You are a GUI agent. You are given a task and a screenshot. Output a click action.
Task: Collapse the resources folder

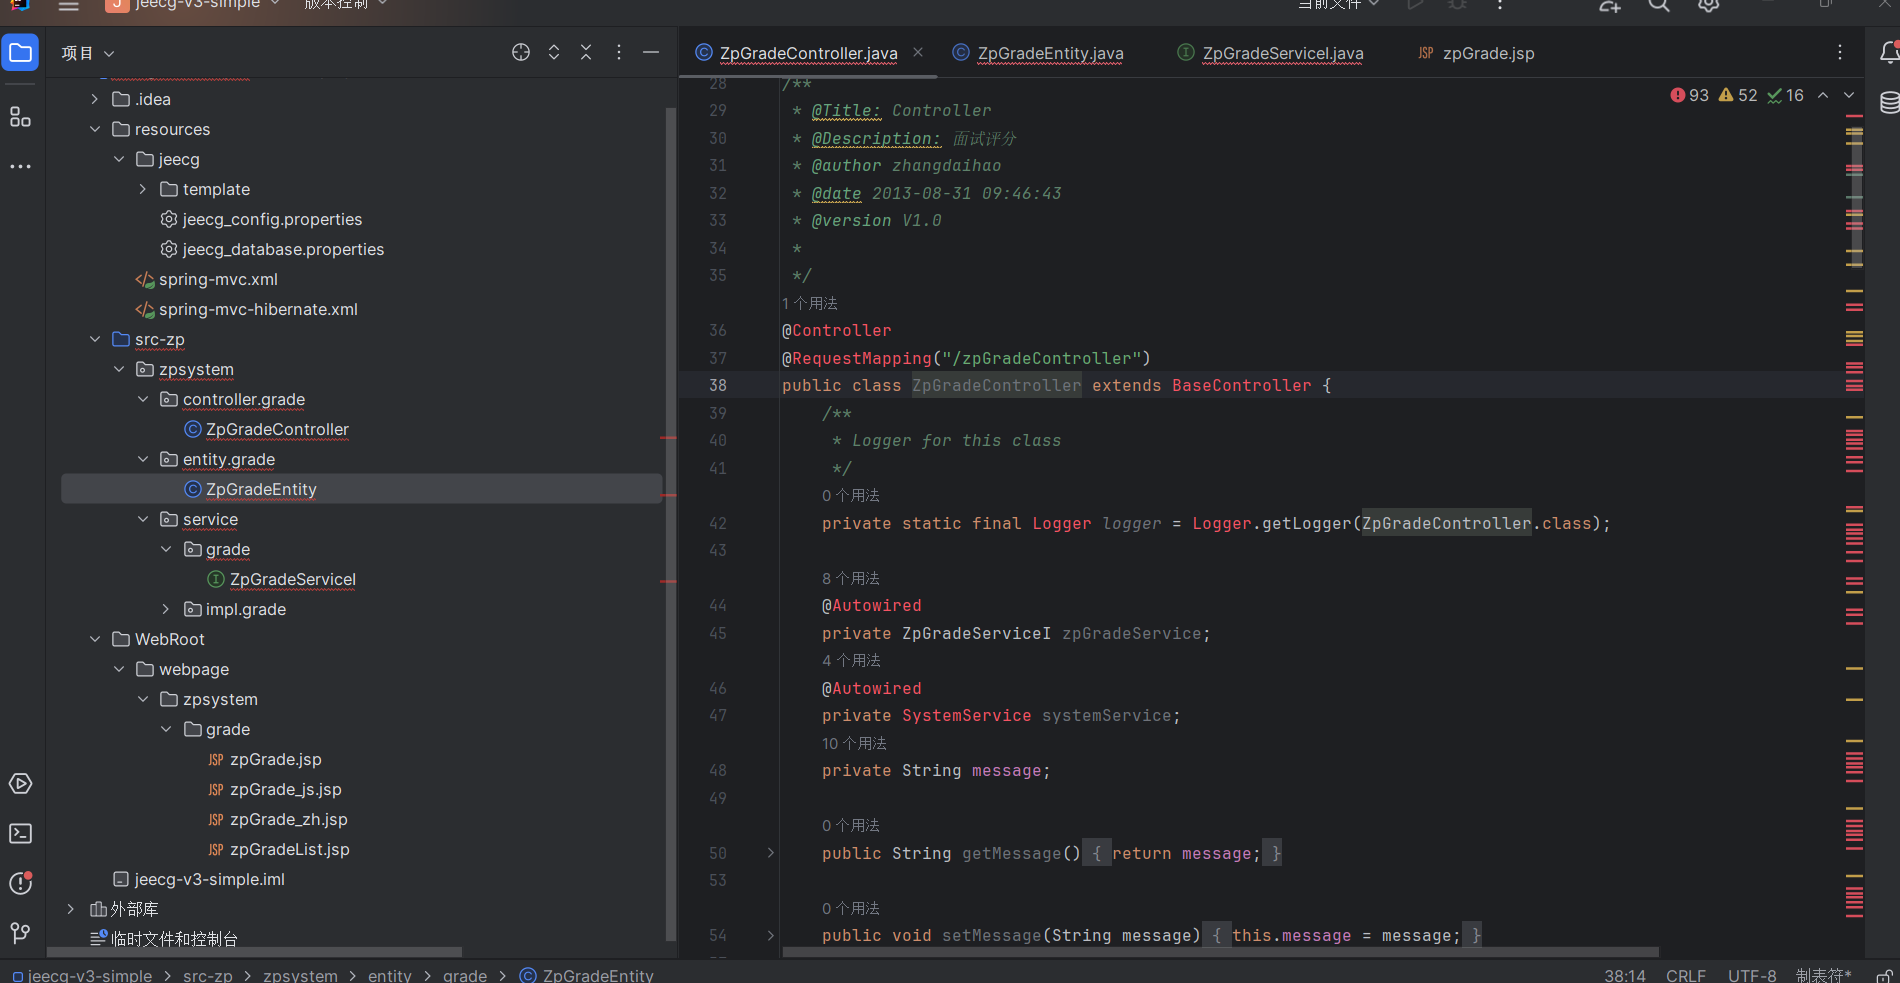95,129
